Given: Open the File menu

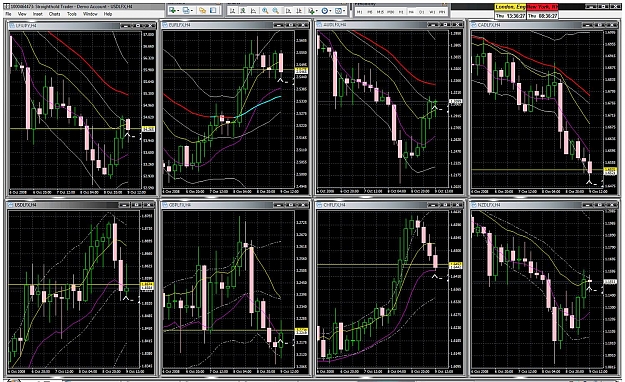Looking at the screenshot, I should click(x=8, y=14).
